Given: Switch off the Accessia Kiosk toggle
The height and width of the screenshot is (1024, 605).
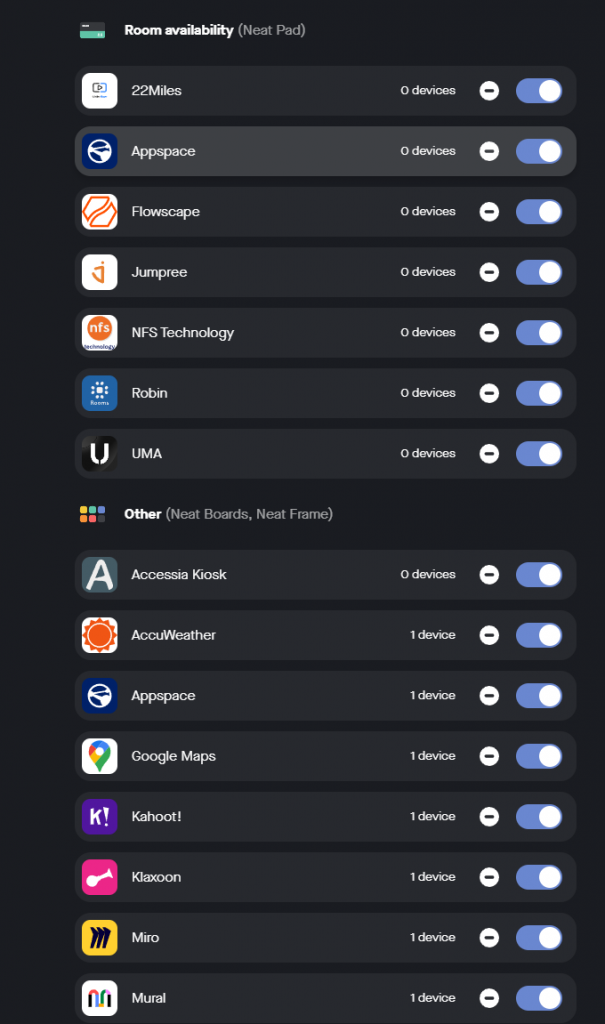Looking at the screenshot, I should tap(539, 574).
